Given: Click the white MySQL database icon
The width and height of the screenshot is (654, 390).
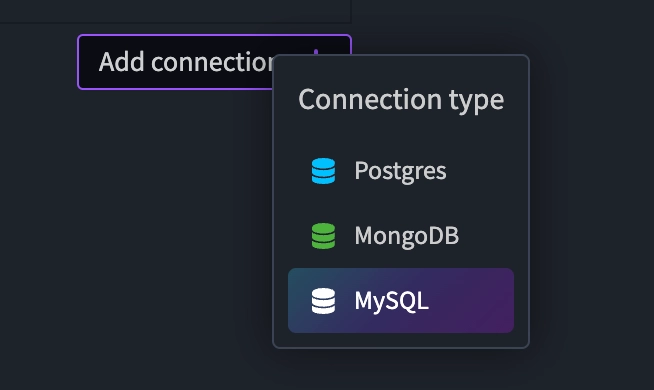Looking at the screenshot, I should pyautogui.click(x=323, y=301).
